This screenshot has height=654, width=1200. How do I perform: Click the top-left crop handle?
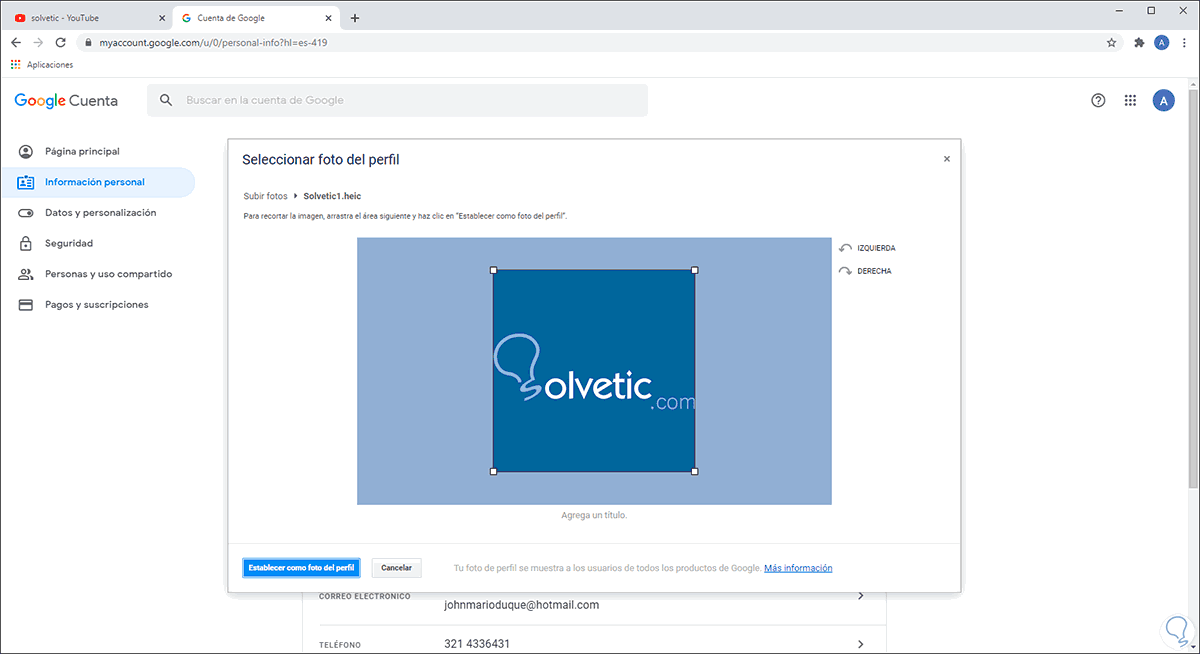[x=493, y=270]
